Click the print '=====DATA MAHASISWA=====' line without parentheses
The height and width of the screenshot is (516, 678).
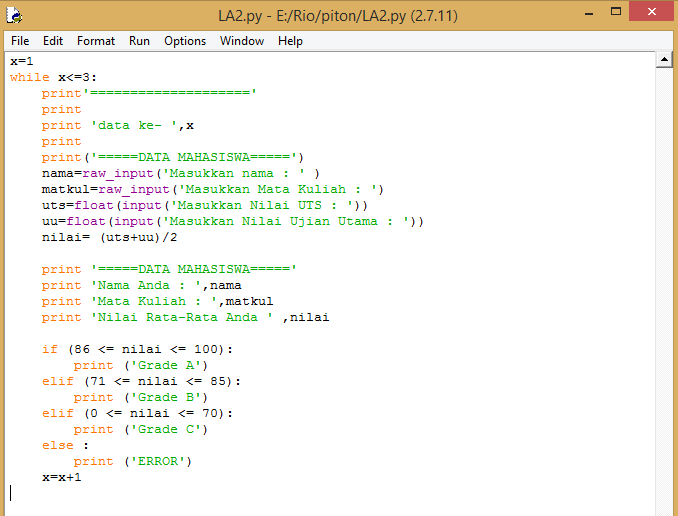tap(169, 269)
